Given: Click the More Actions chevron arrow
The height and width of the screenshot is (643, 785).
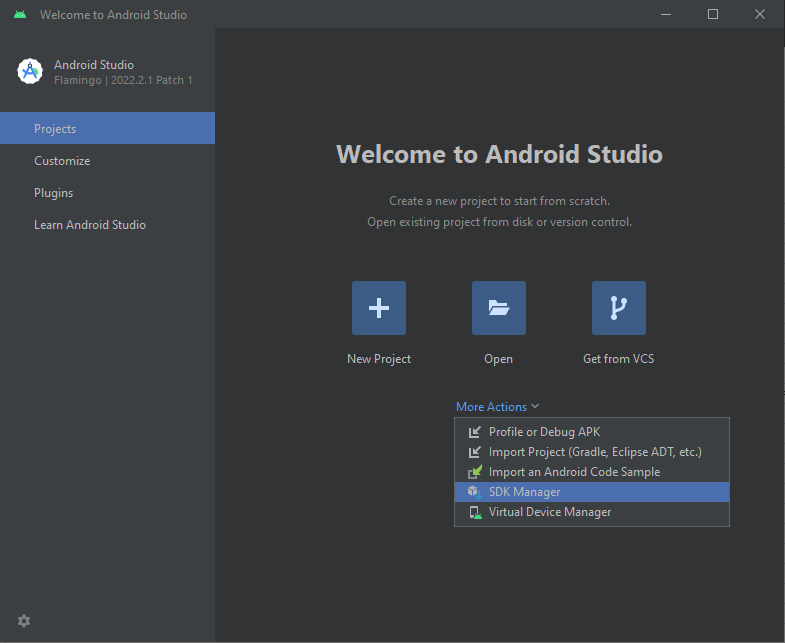Looking at the screenshot, I should 536,407.
